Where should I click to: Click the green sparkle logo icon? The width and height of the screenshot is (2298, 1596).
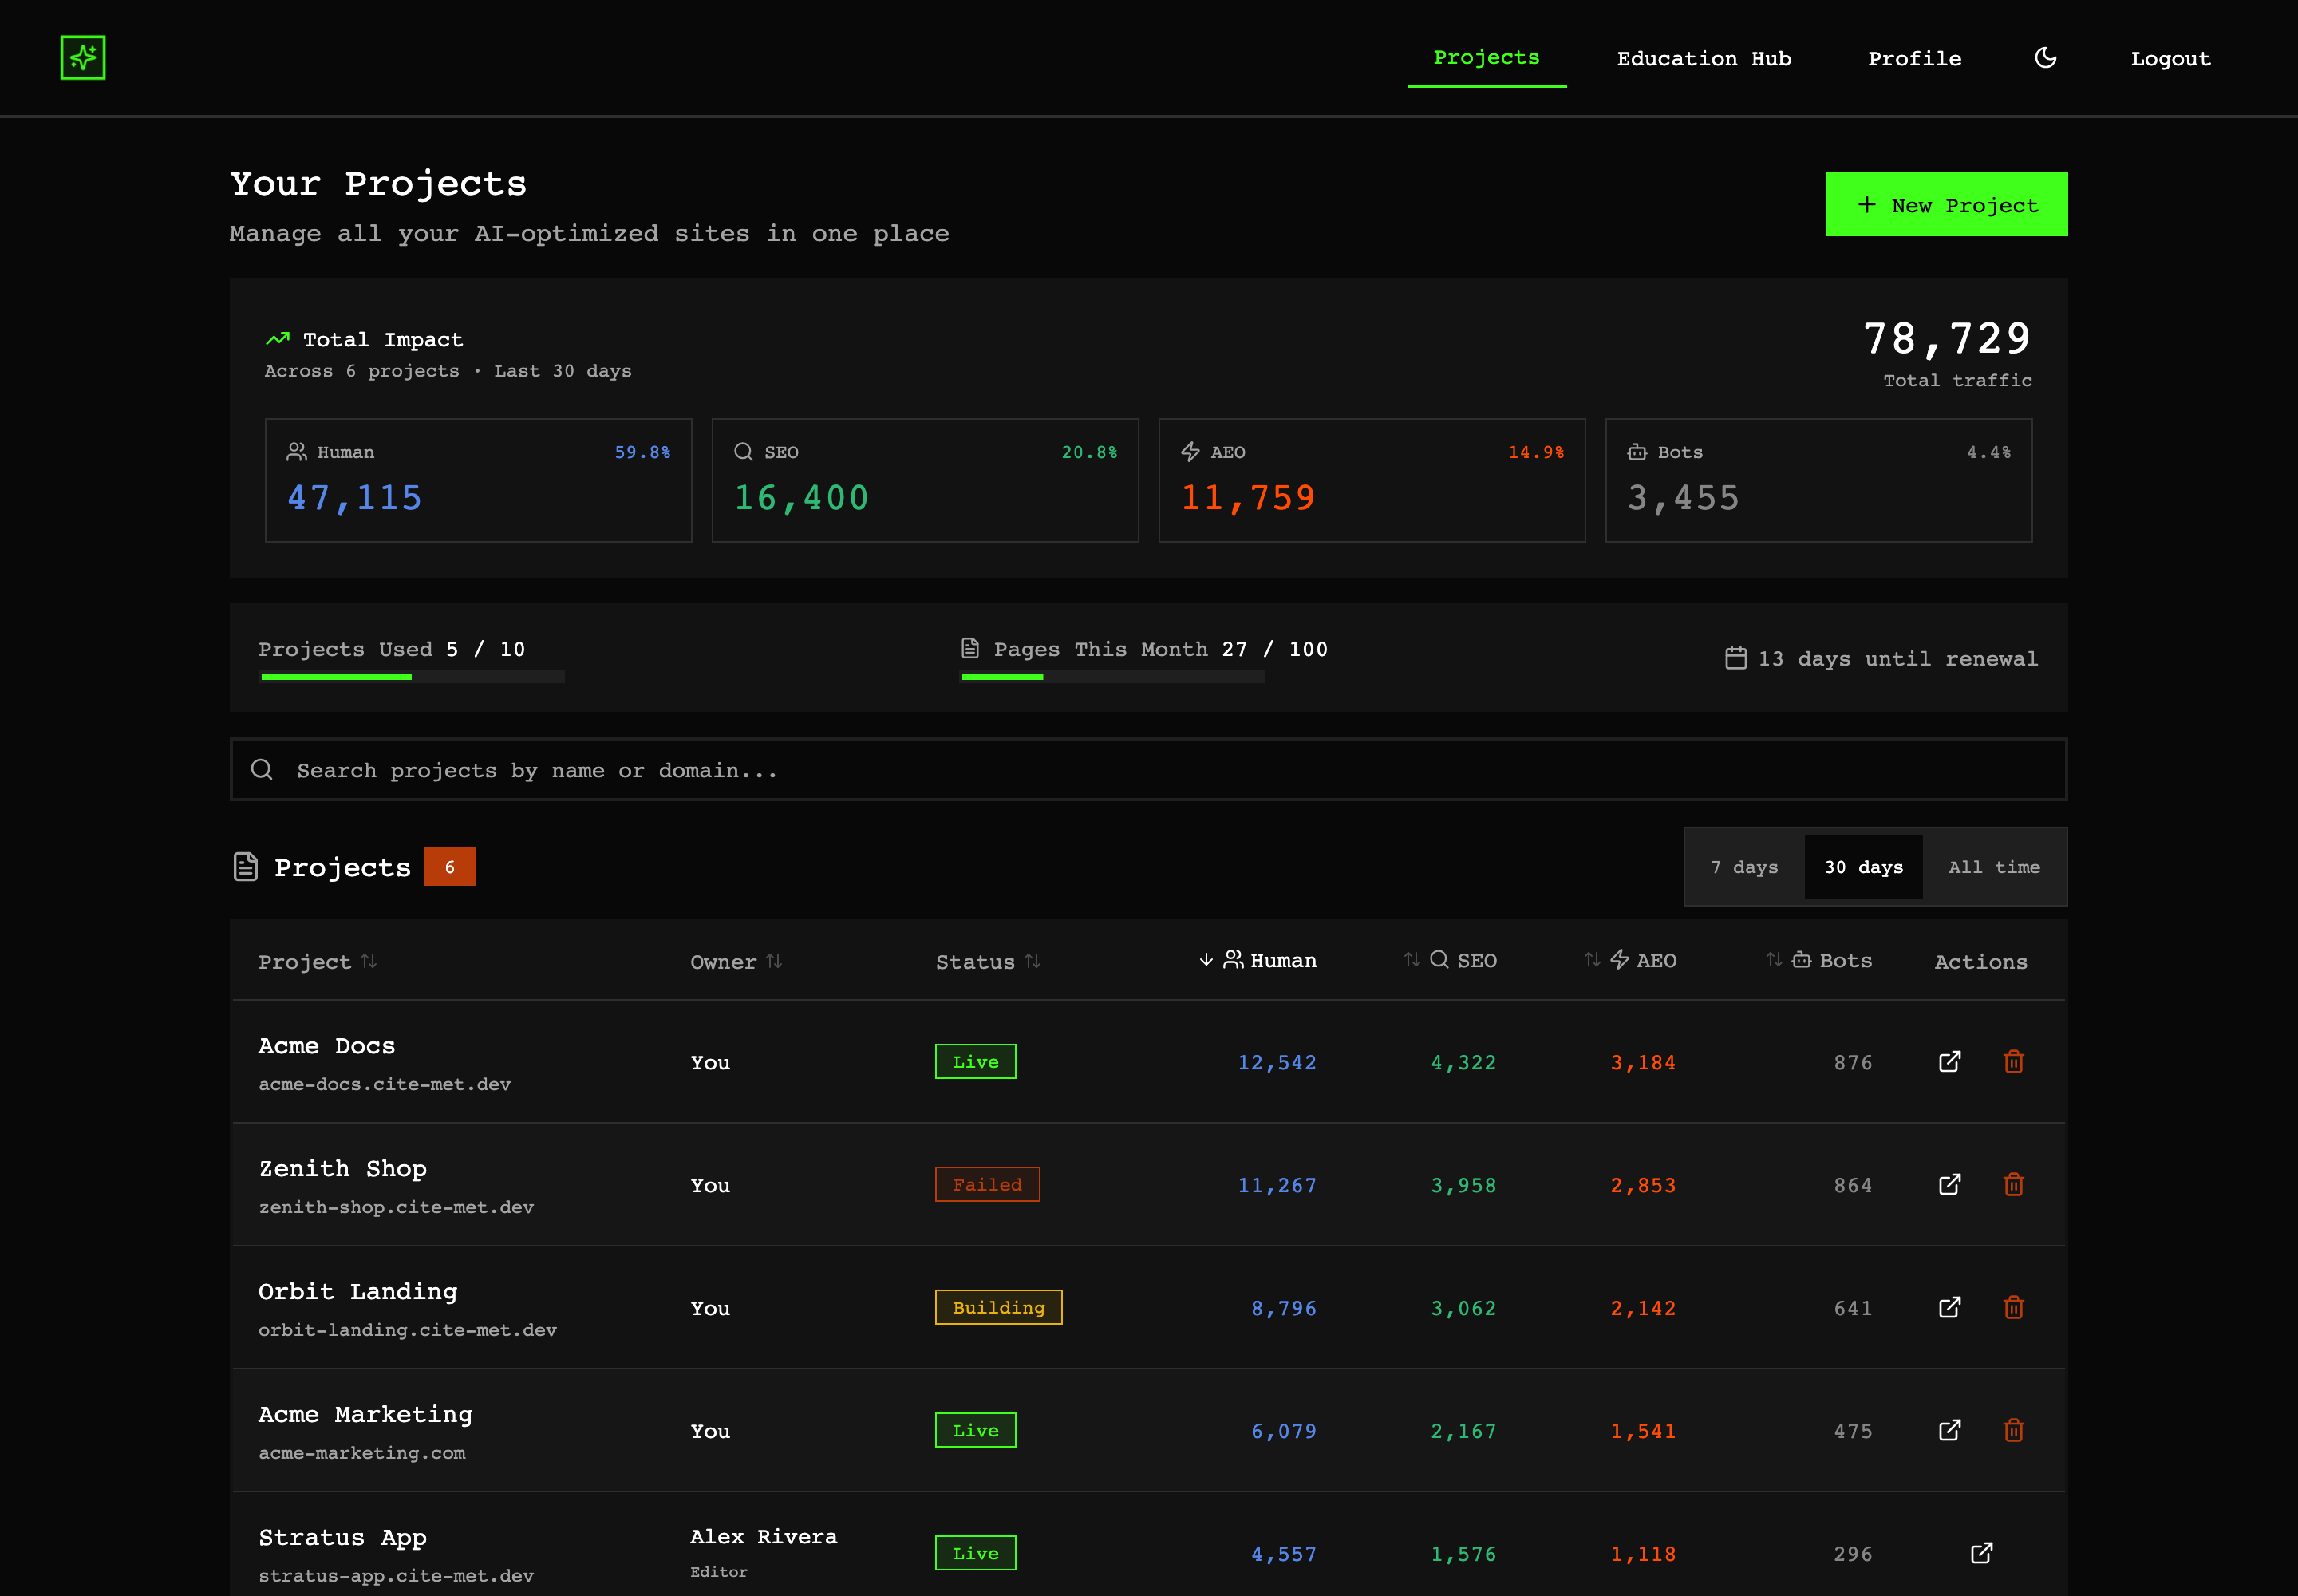click(x=83, y=58)
